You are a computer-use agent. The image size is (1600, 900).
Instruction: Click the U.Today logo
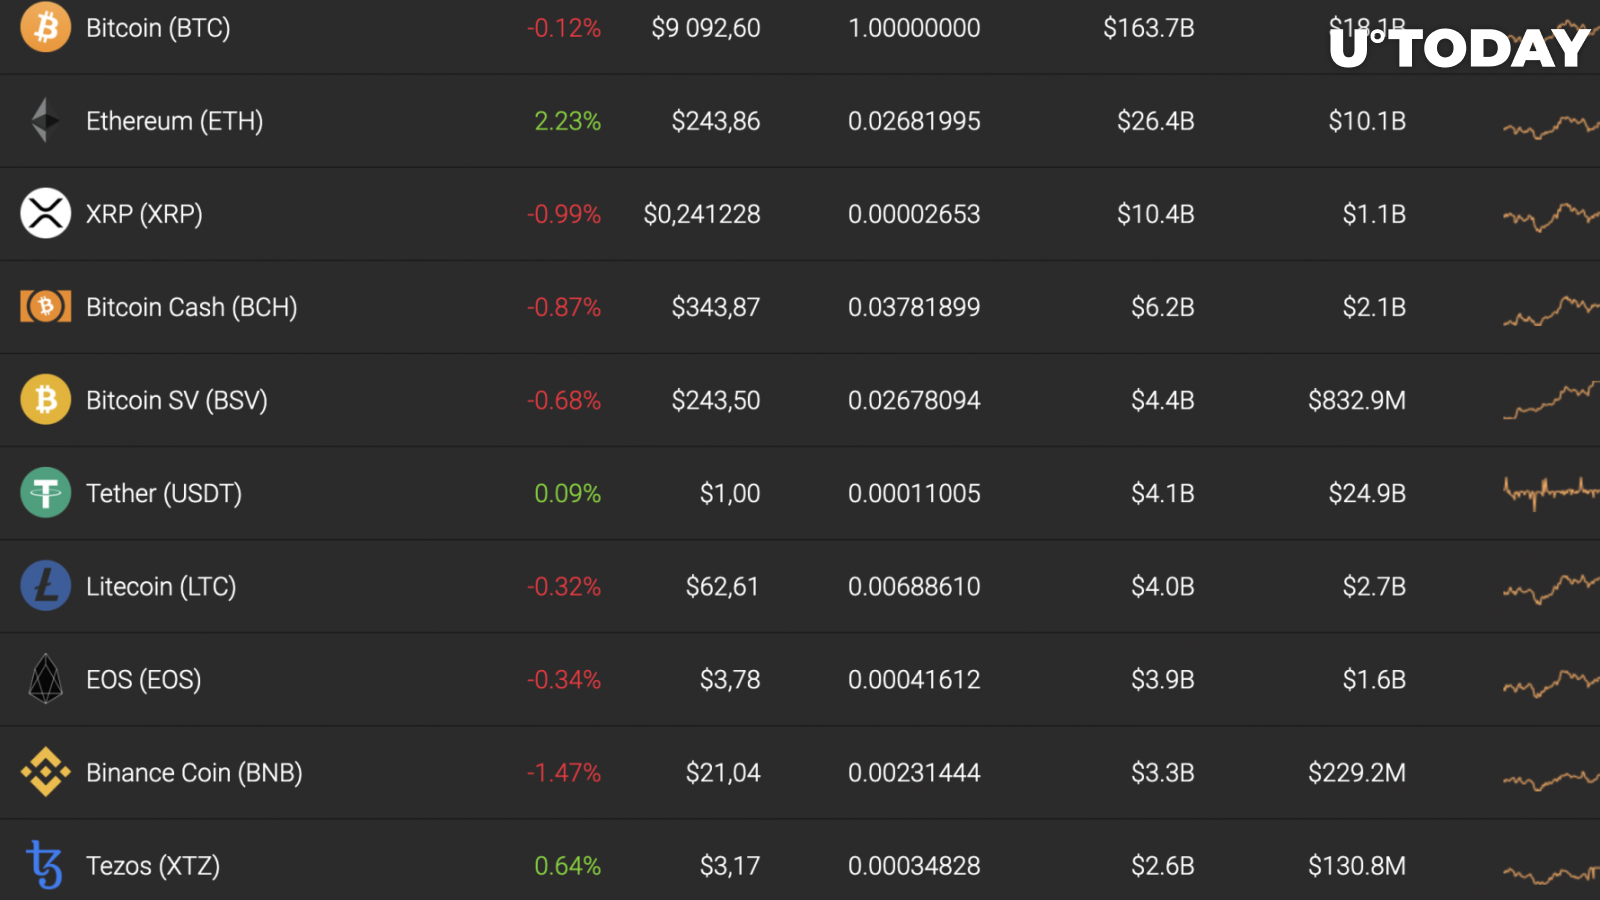(1460, 47)
